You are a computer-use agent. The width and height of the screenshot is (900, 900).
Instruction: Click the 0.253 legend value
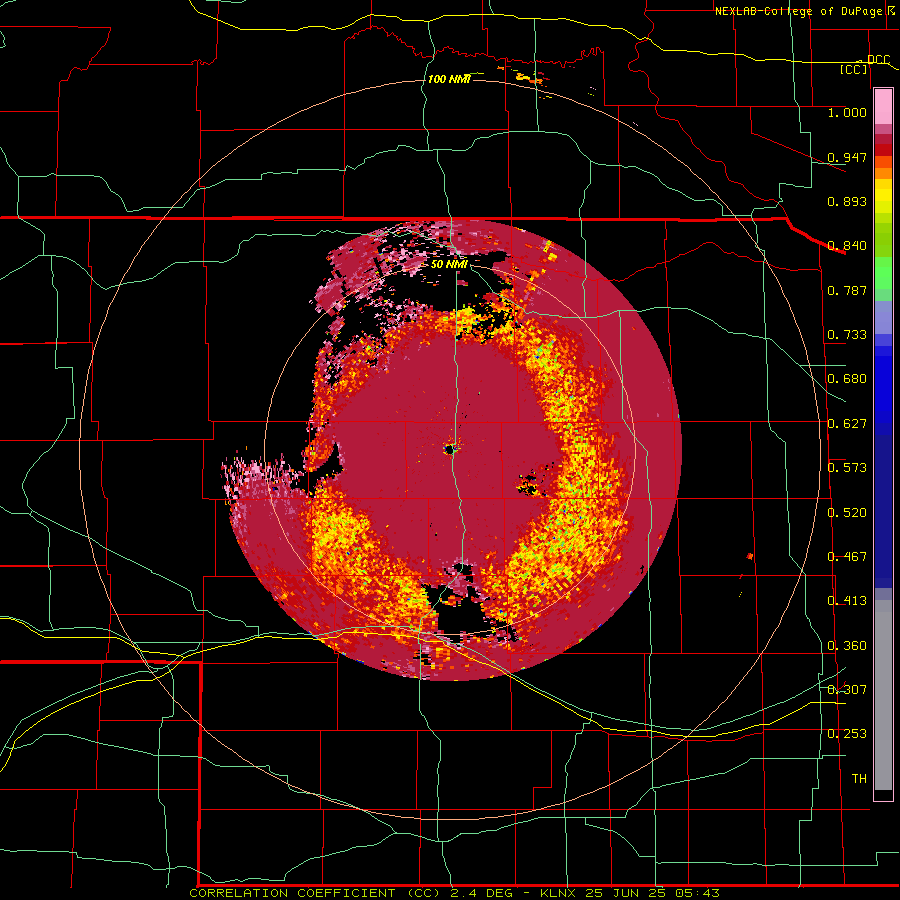coord(847,734)
